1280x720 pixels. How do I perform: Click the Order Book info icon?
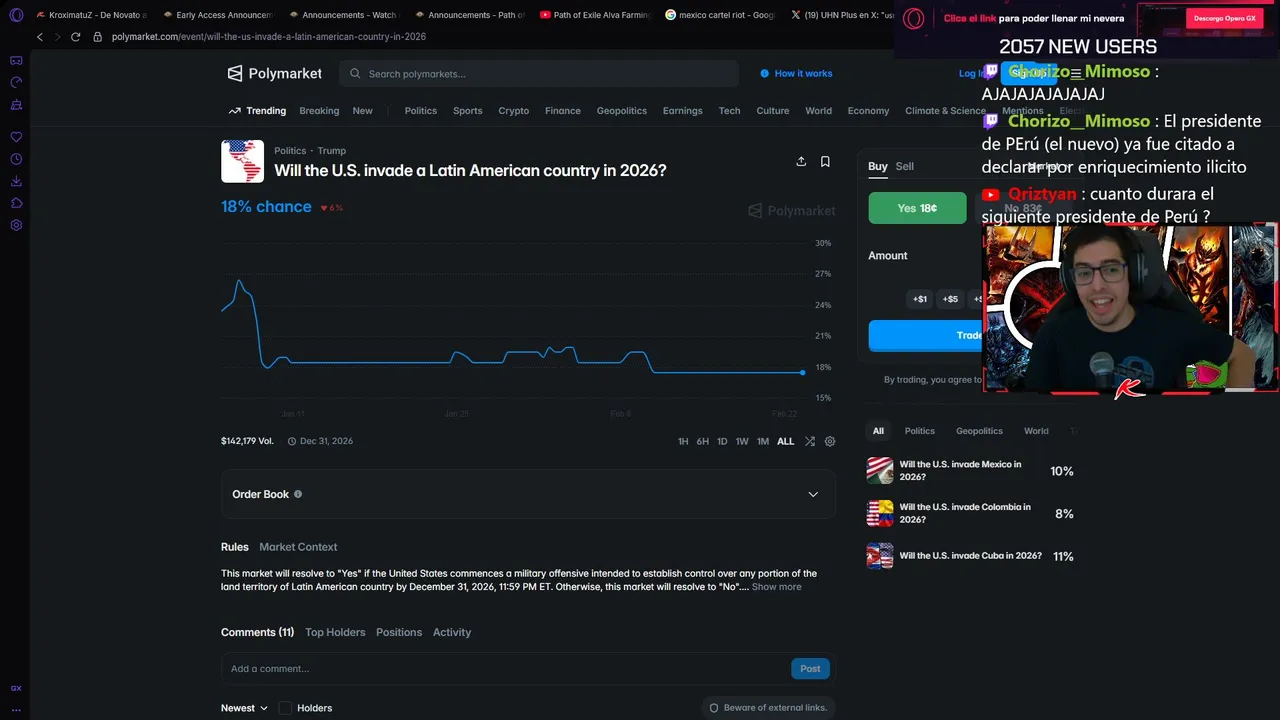pyautogui.click(x=298, y=494)
